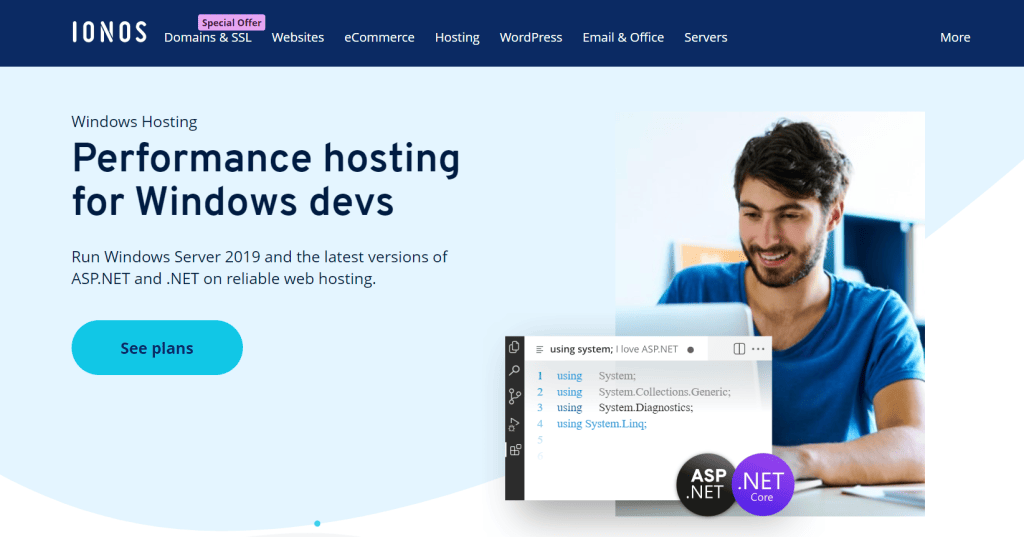
Task: Open the Hosting menu
Action: [x=457, y=37]
